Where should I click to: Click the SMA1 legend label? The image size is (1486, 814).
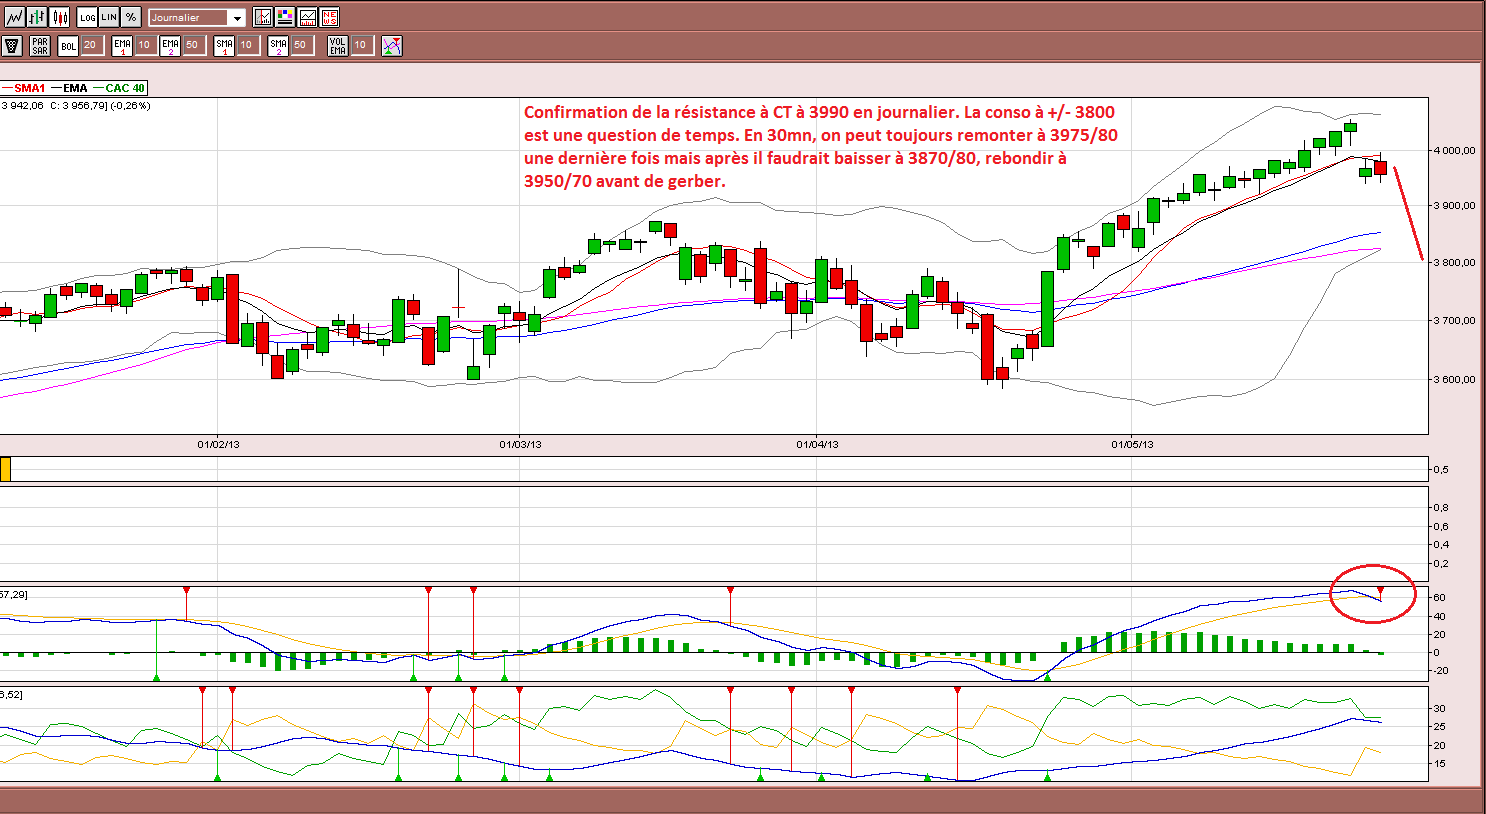(30, 88)
